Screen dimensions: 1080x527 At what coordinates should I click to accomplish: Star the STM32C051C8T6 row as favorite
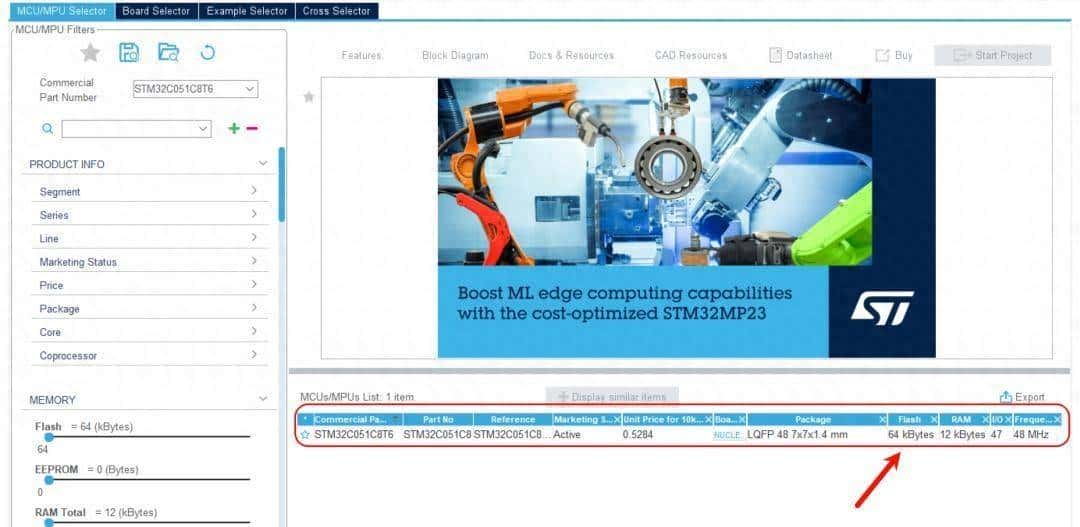coord(305,435)
